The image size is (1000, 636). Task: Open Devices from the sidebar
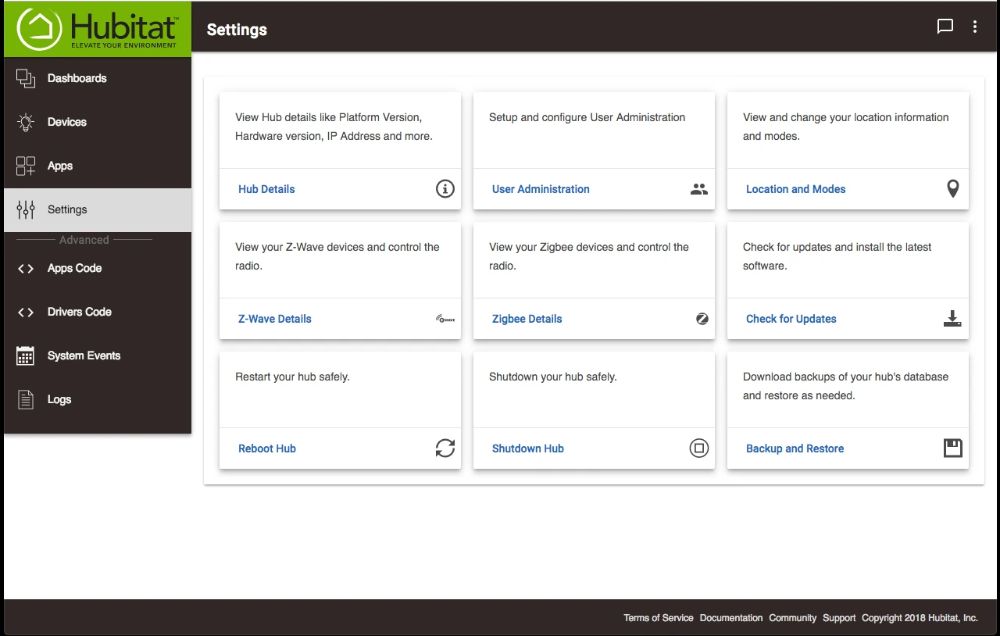[66, 122]
